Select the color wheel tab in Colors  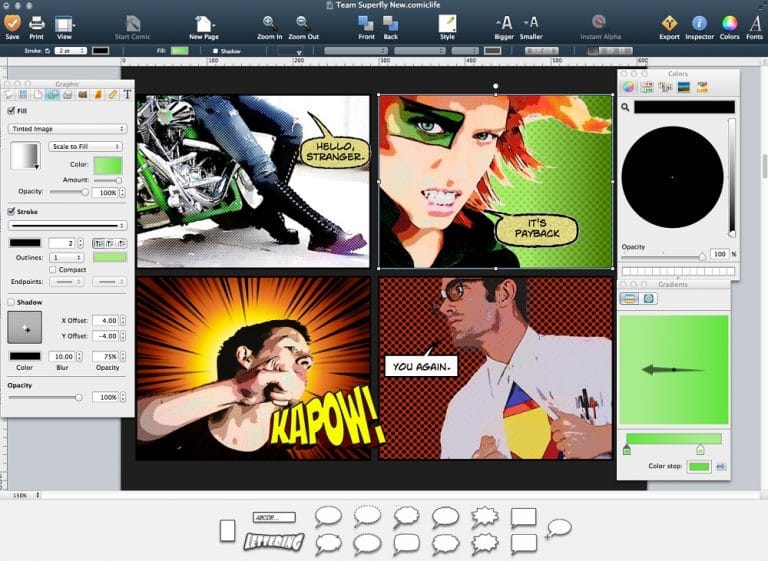click(x=629, y=87)
